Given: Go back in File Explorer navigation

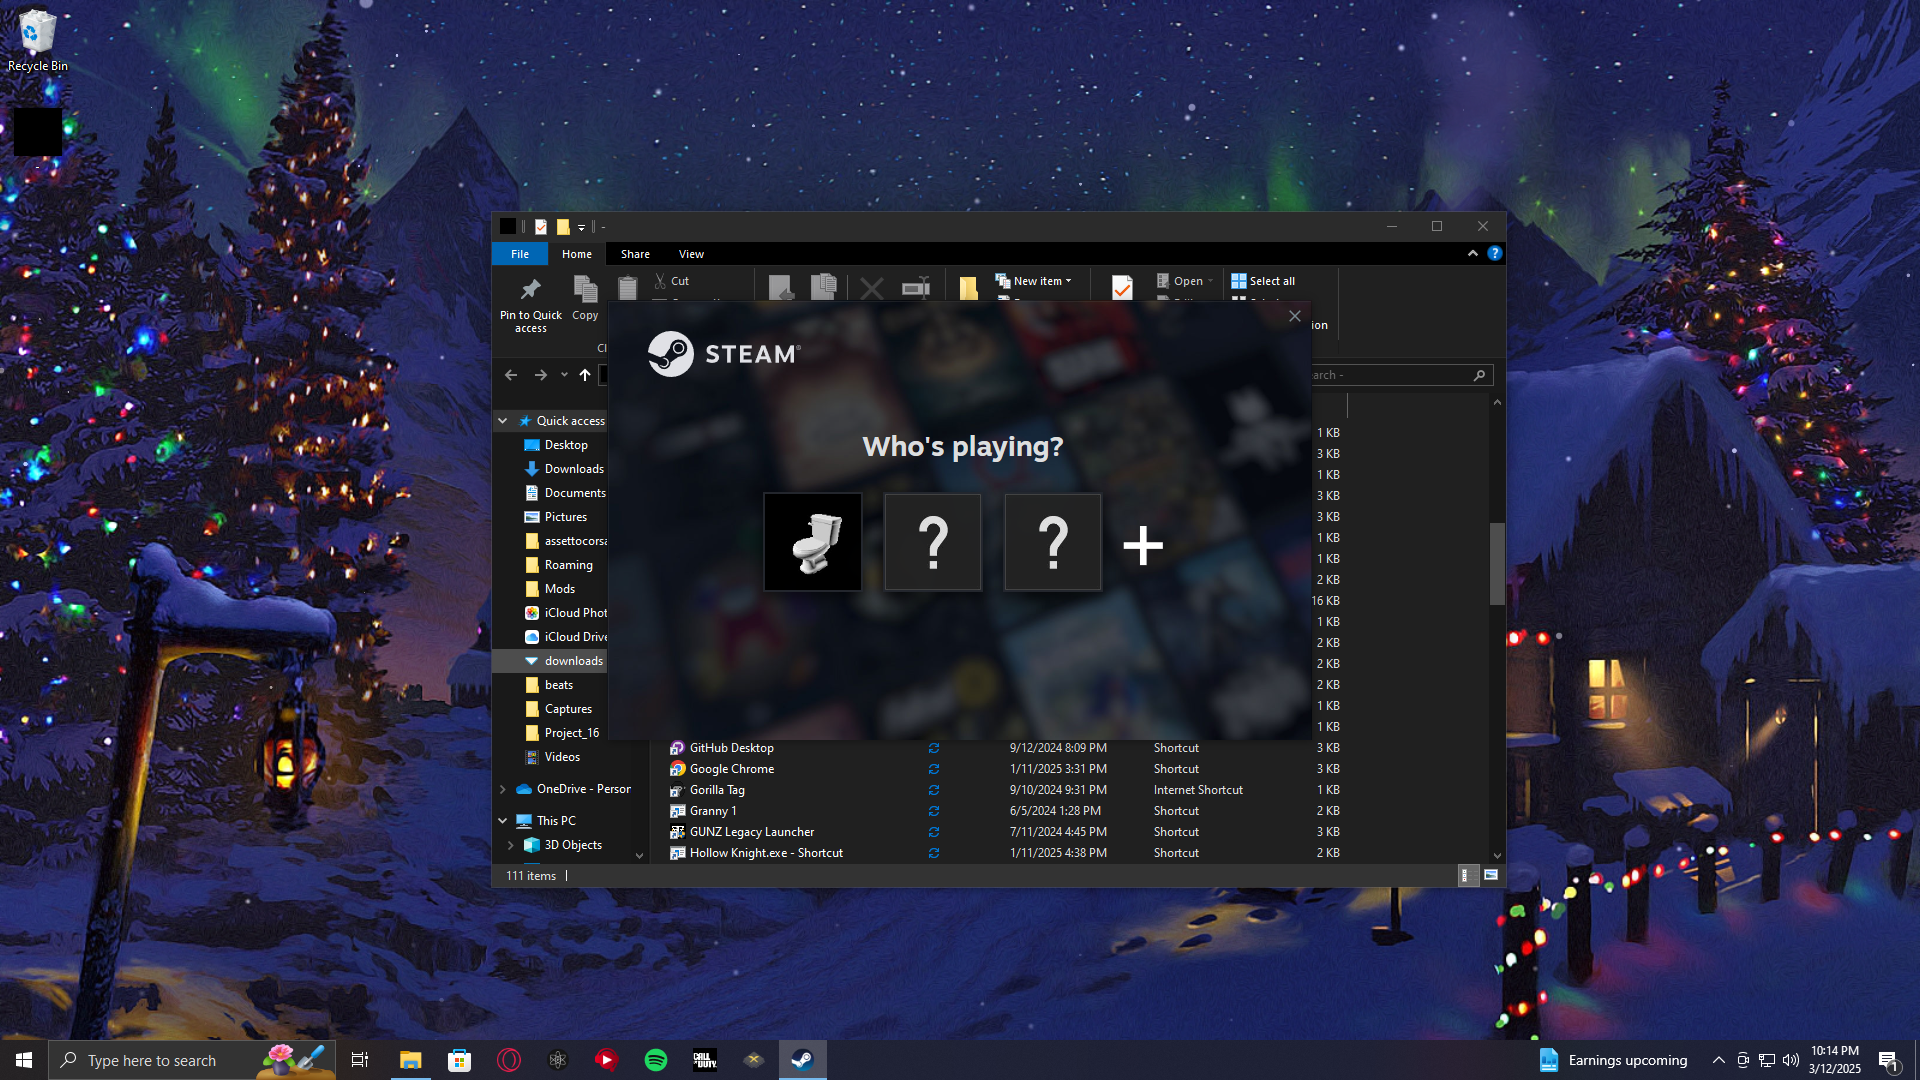Looking at the screenshot, I should click(511, 375).
